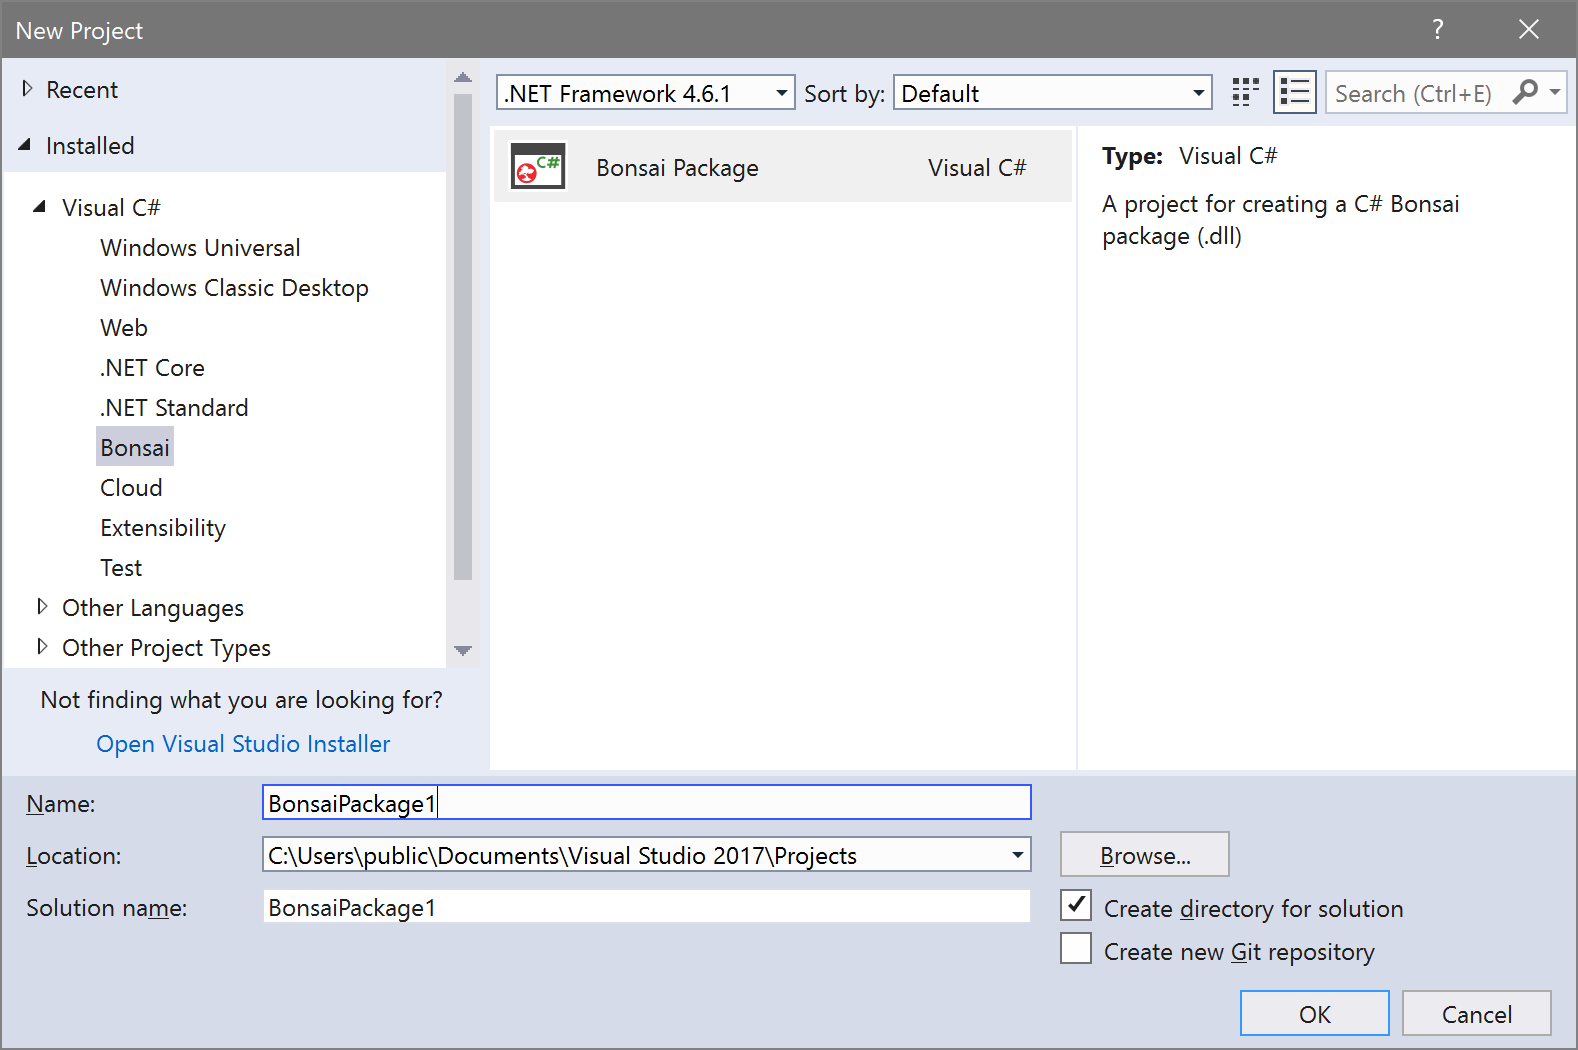Image resolution: width=1578 pixels, height=1050 pixels.
Task: Select the Bonsai Package template row
Action: coord(783,167)
